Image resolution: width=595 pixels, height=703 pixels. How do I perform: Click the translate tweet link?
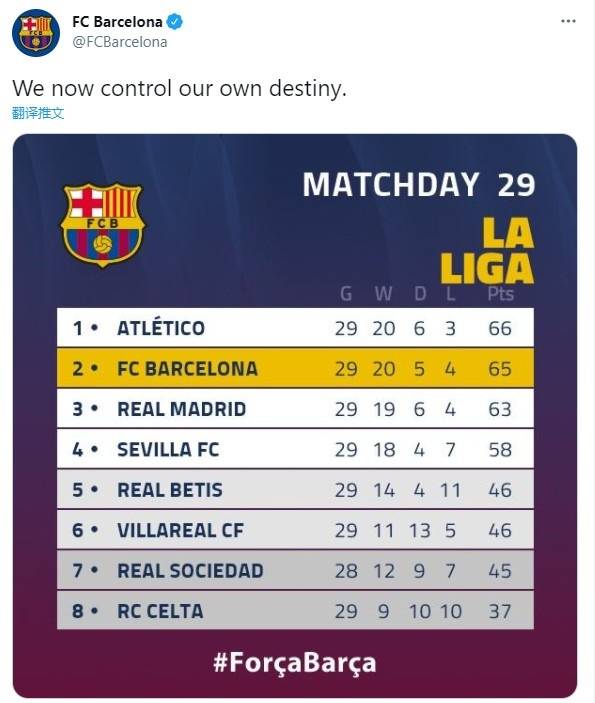38,113
